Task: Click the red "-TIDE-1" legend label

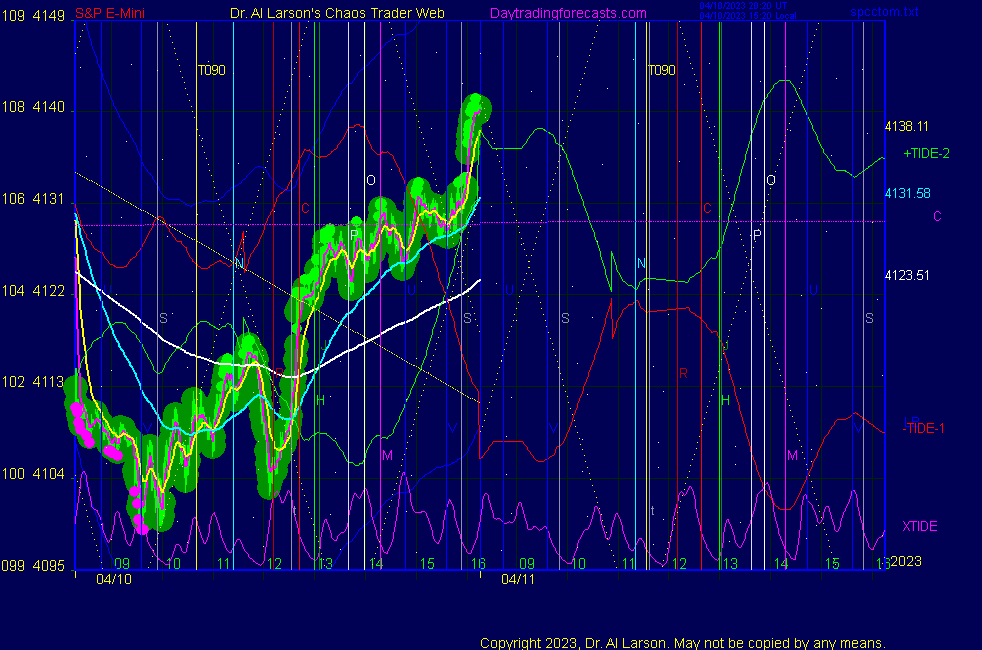Action: coord(923,428)
